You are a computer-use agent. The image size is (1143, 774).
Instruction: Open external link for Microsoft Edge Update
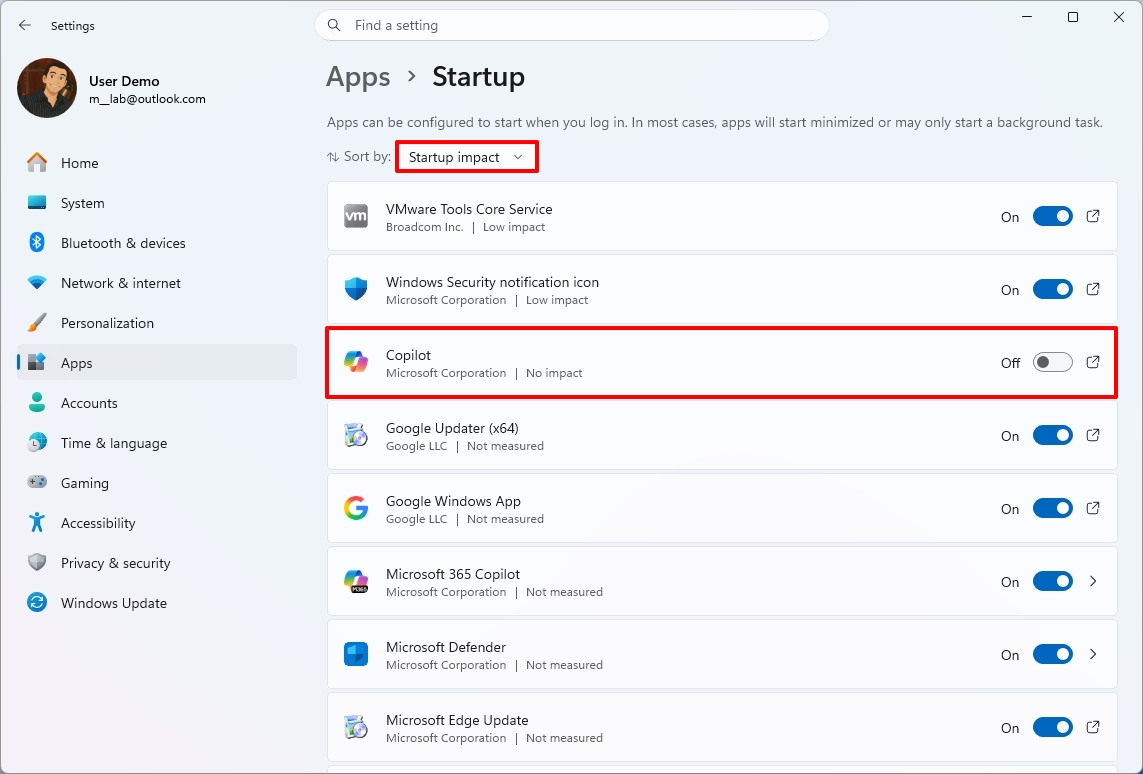pos(1093,727)
